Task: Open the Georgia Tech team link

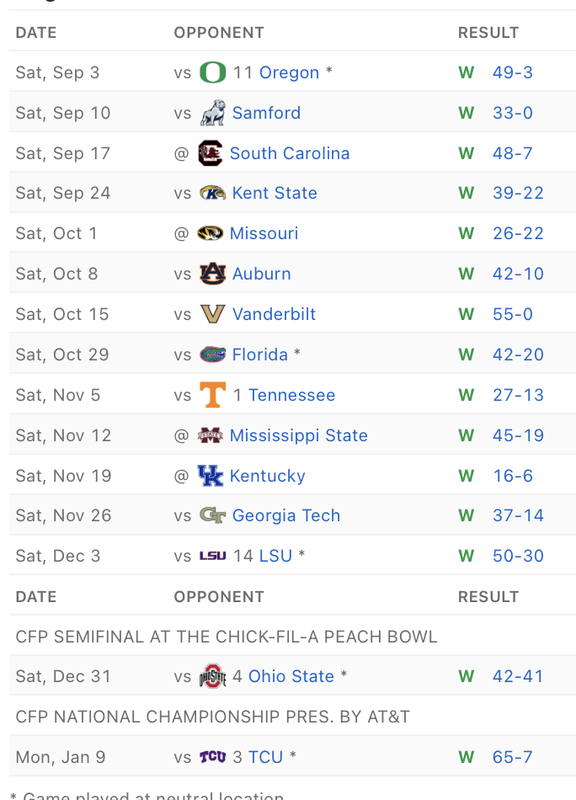Action: (x=286, y=515)
